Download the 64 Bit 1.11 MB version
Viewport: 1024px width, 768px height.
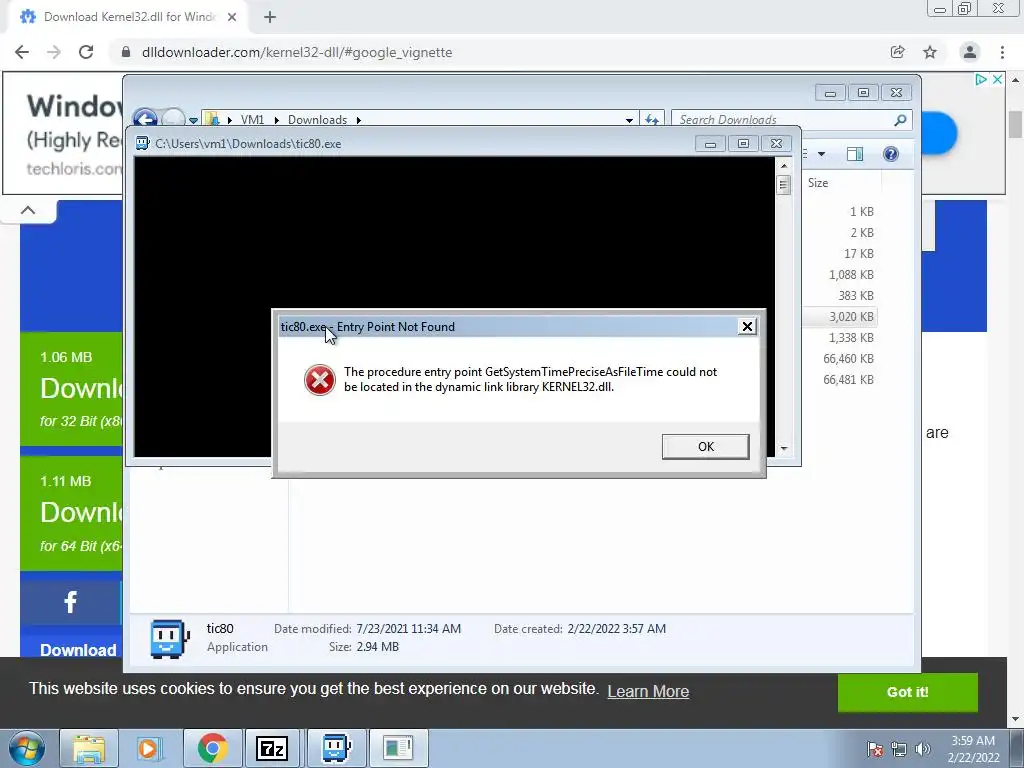pos(72,513)
